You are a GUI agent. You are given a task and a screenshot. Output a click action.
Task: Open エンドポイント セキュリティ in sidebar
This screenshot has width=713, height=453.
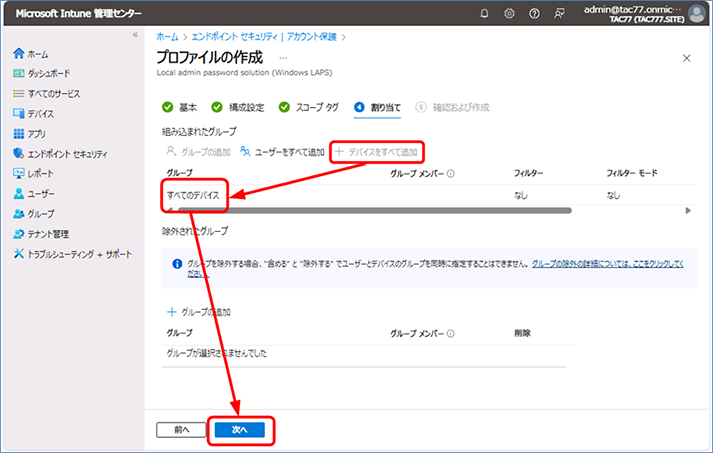pyautogui.click(x=60, y=154)
